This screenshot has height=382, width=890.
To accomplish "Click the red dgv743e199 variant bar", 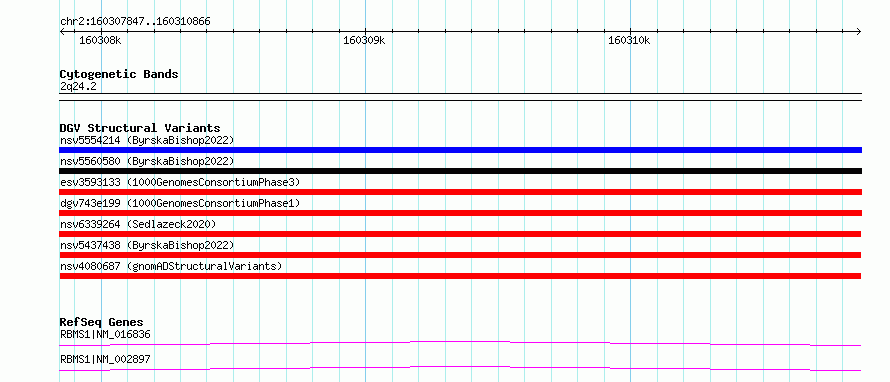I will pyautogui.click(x=460, y=213).
